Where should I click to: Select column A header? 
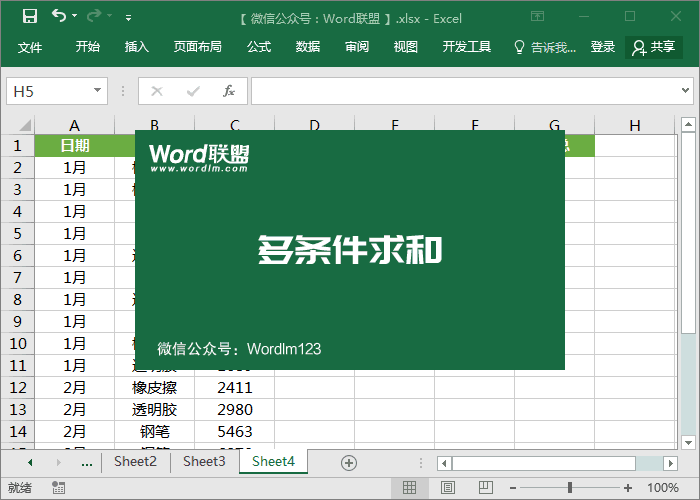tap(75, 125)
